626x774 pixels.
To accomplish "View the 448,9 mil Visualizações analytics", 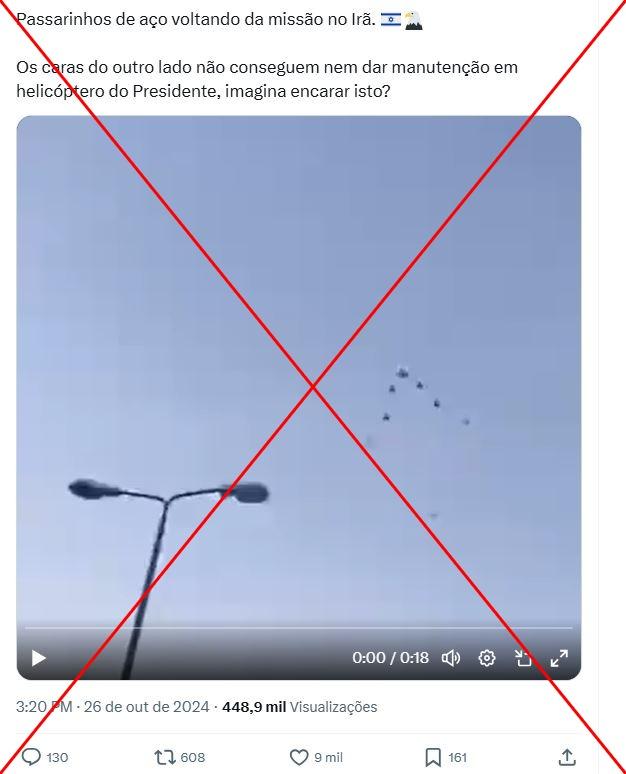I will 300,707.
